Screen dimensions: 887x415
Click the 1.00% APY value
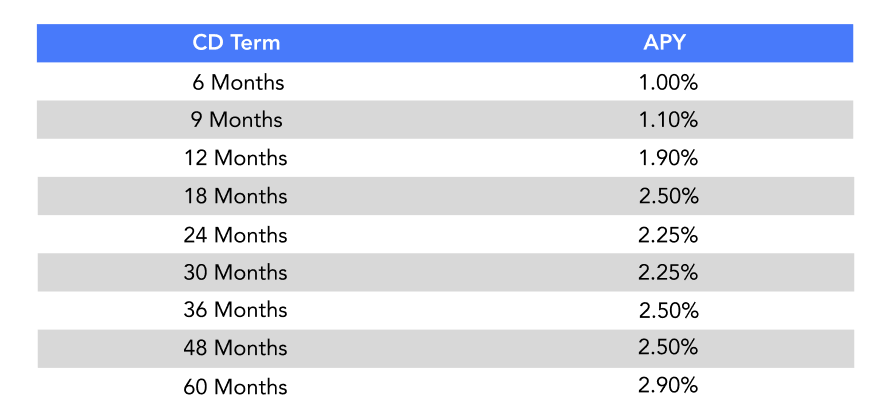tap(668, 83)
